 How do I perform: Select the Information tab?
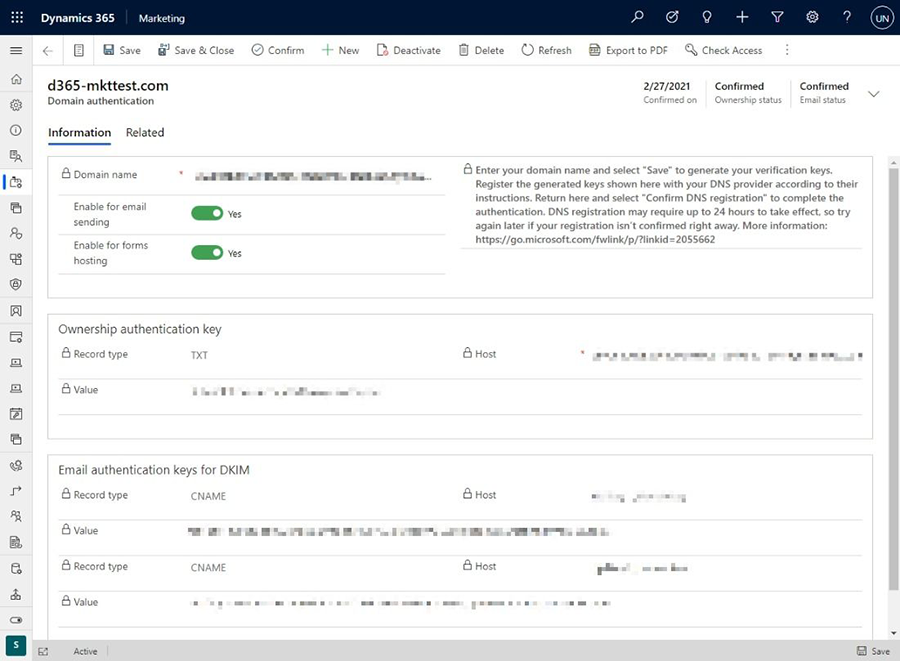point(79,132)
